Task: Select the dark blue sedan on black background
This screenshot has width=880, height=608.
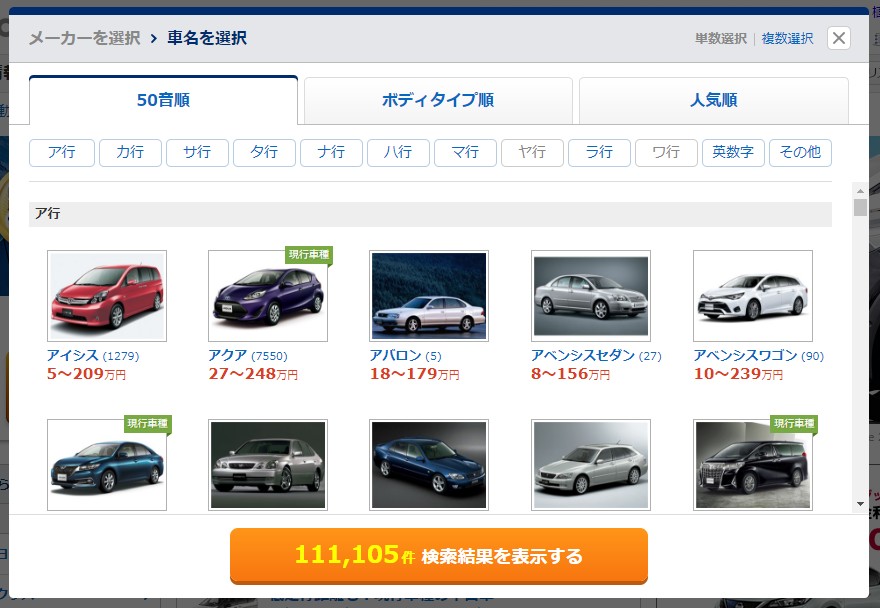Action: click(x=429, y=465)
